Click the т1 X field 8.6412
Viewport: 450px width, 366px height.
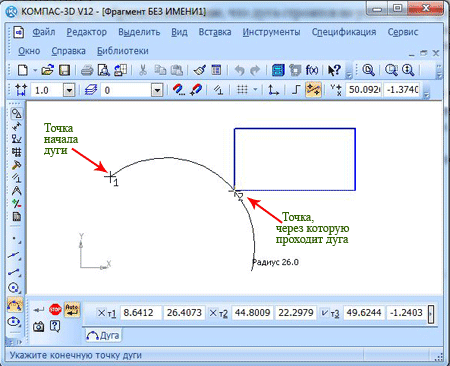point(141,313)
